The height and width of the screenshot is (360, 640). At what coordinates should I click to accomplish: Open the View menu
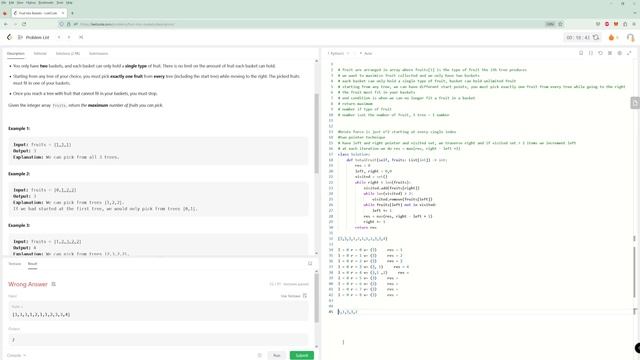click(x=20, y=2)
